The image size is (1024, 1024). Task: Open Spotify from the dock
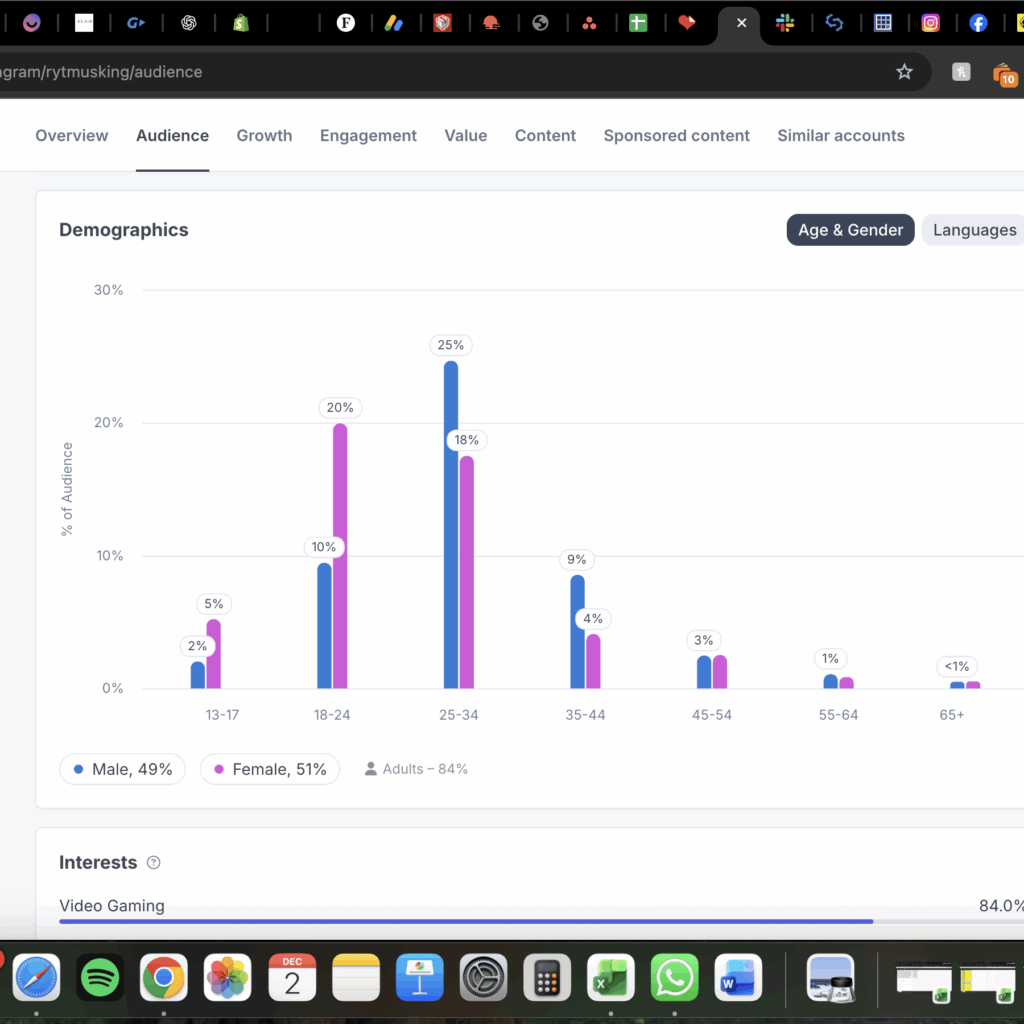click(x=100, y=977)
